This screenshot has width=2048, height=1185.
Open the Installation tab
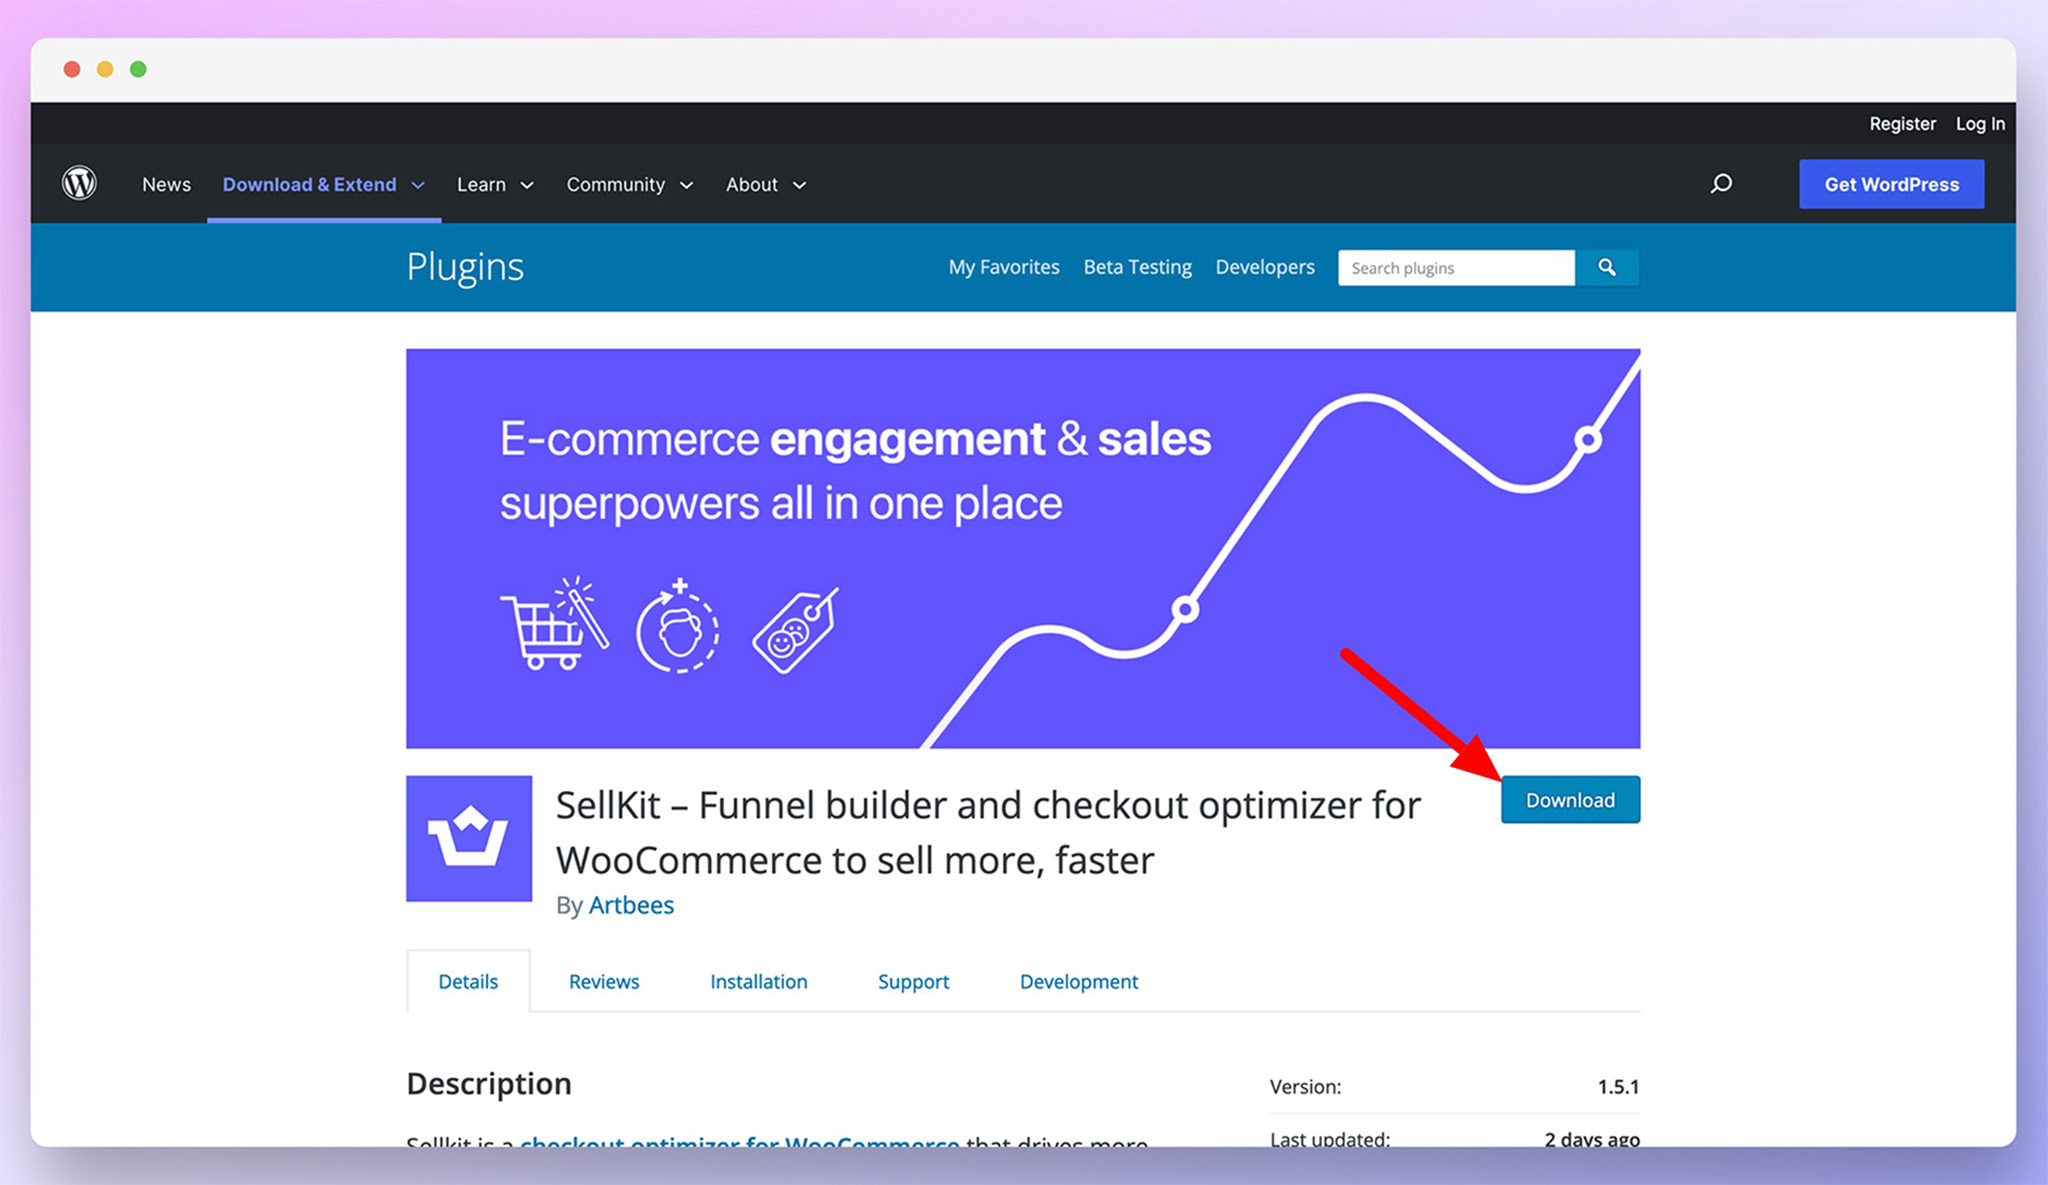point(758,981)
